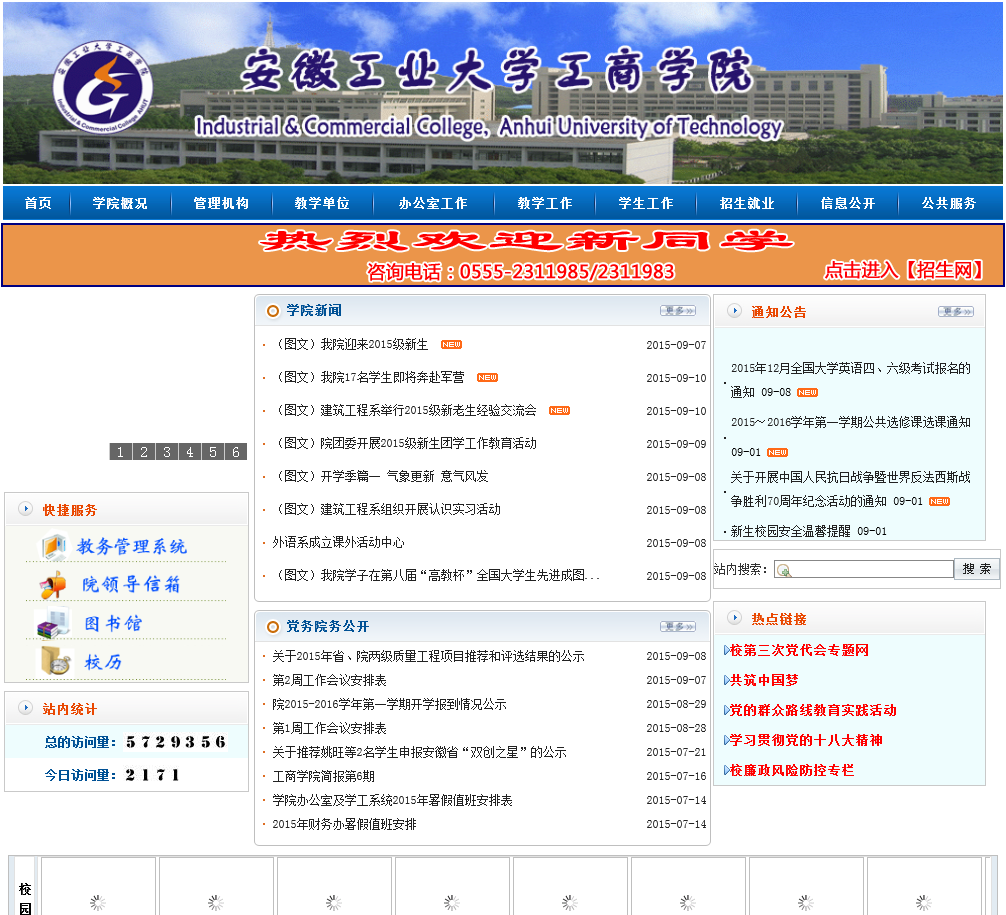Go to 首页 in the navigation bar
The image size is (1006, 915).
tap(38, 203)
